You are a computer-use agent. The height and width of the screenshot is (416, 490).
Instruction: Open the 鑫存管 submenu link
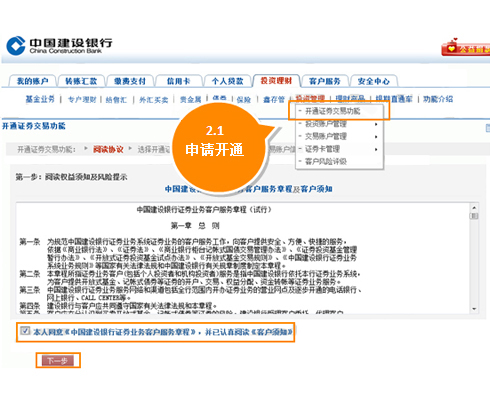[x=274, y=100]
